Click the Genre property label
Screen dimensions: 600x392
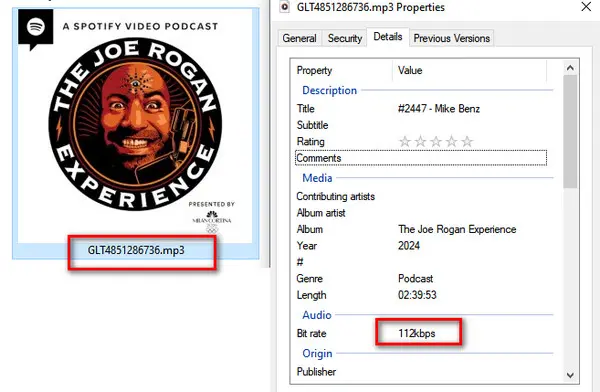pos(310,279)
